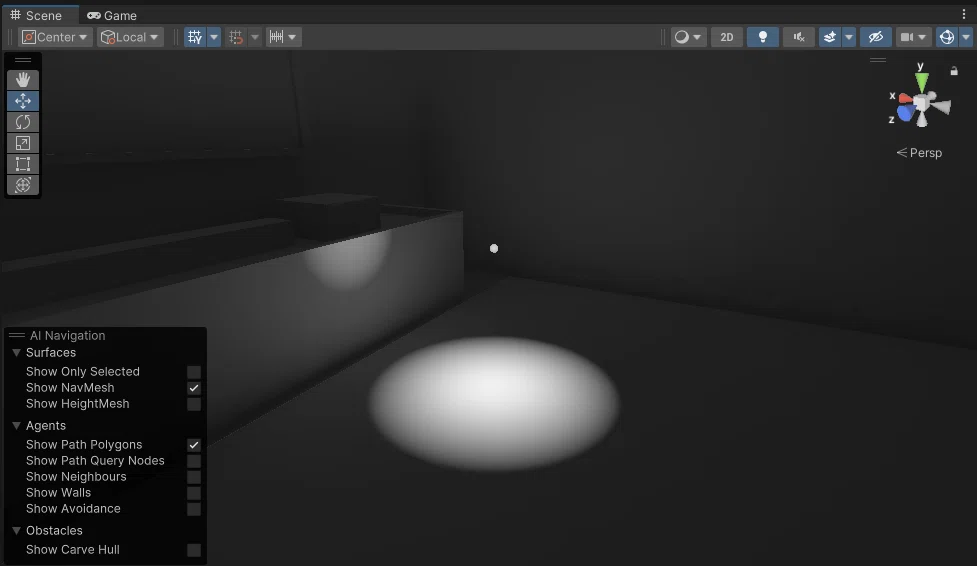Toggle scene lighting bulb icon
Viewport: 977px width, 566px height.
[x=763, y=37]
